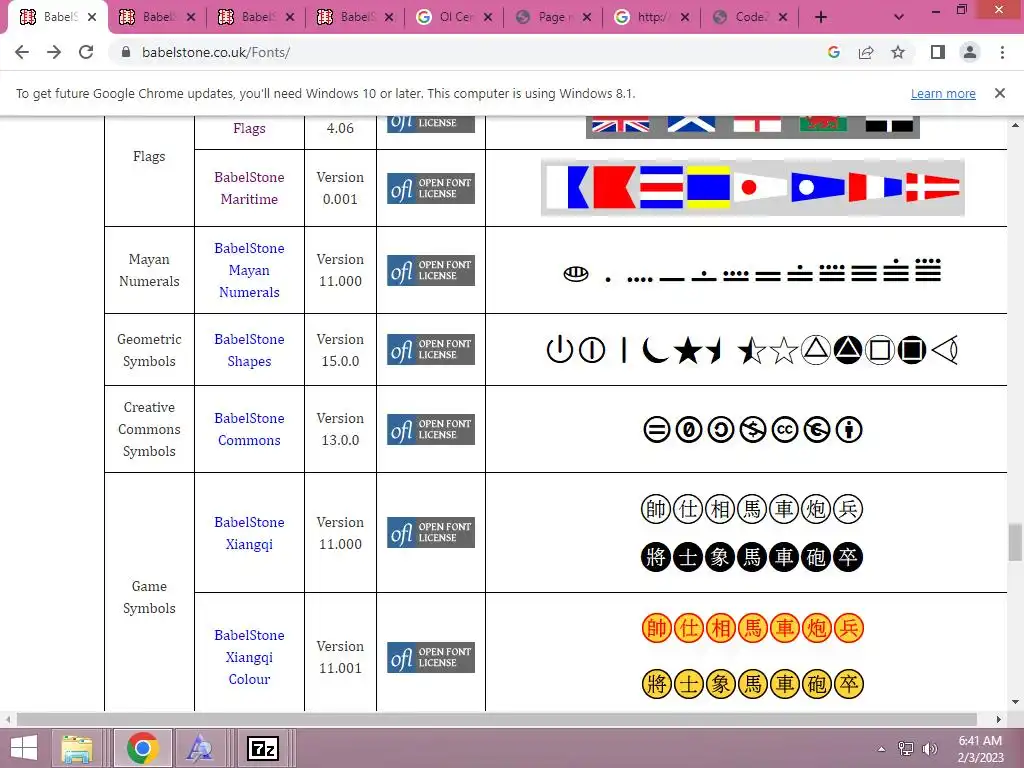Click the scroll down arrow of vertical scrollbar
The width and height of the screenshot is (1024, 768).
click(x=1015, y=702)
